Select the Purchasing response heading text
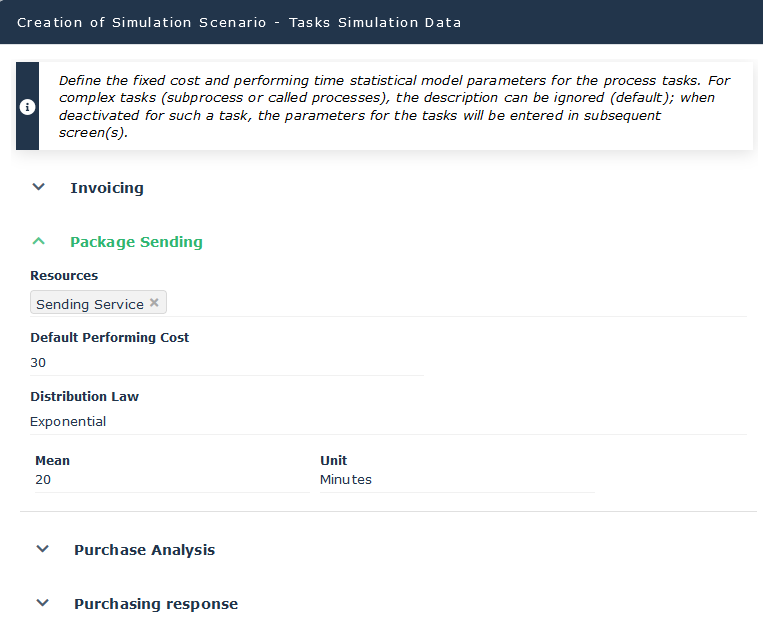This screenshot has width=763, height=626. 156,604
